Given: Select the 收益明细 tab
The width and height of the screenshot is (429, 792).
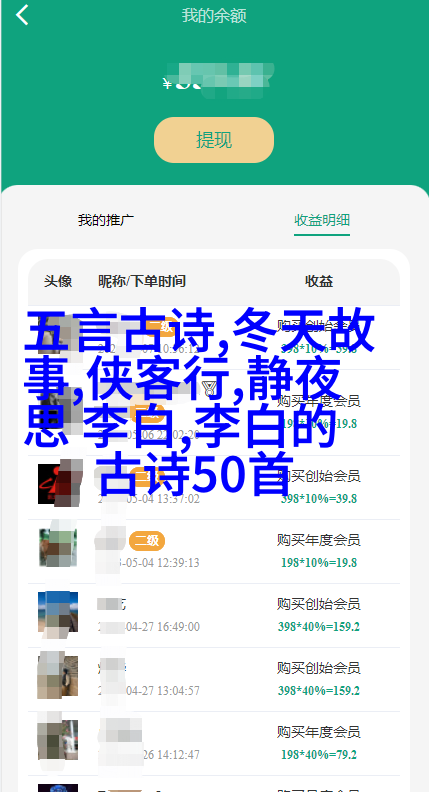Looking at the screenshot, I should (322, 220).
